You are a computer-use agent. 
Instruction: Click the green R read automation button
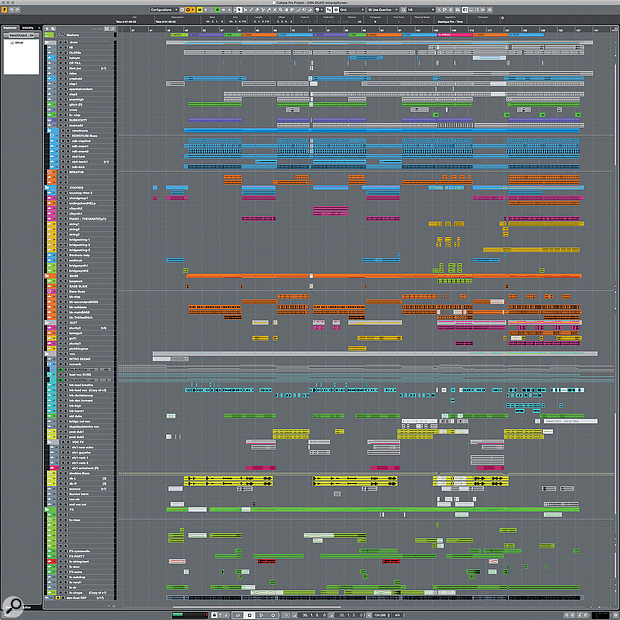point(217,9)
